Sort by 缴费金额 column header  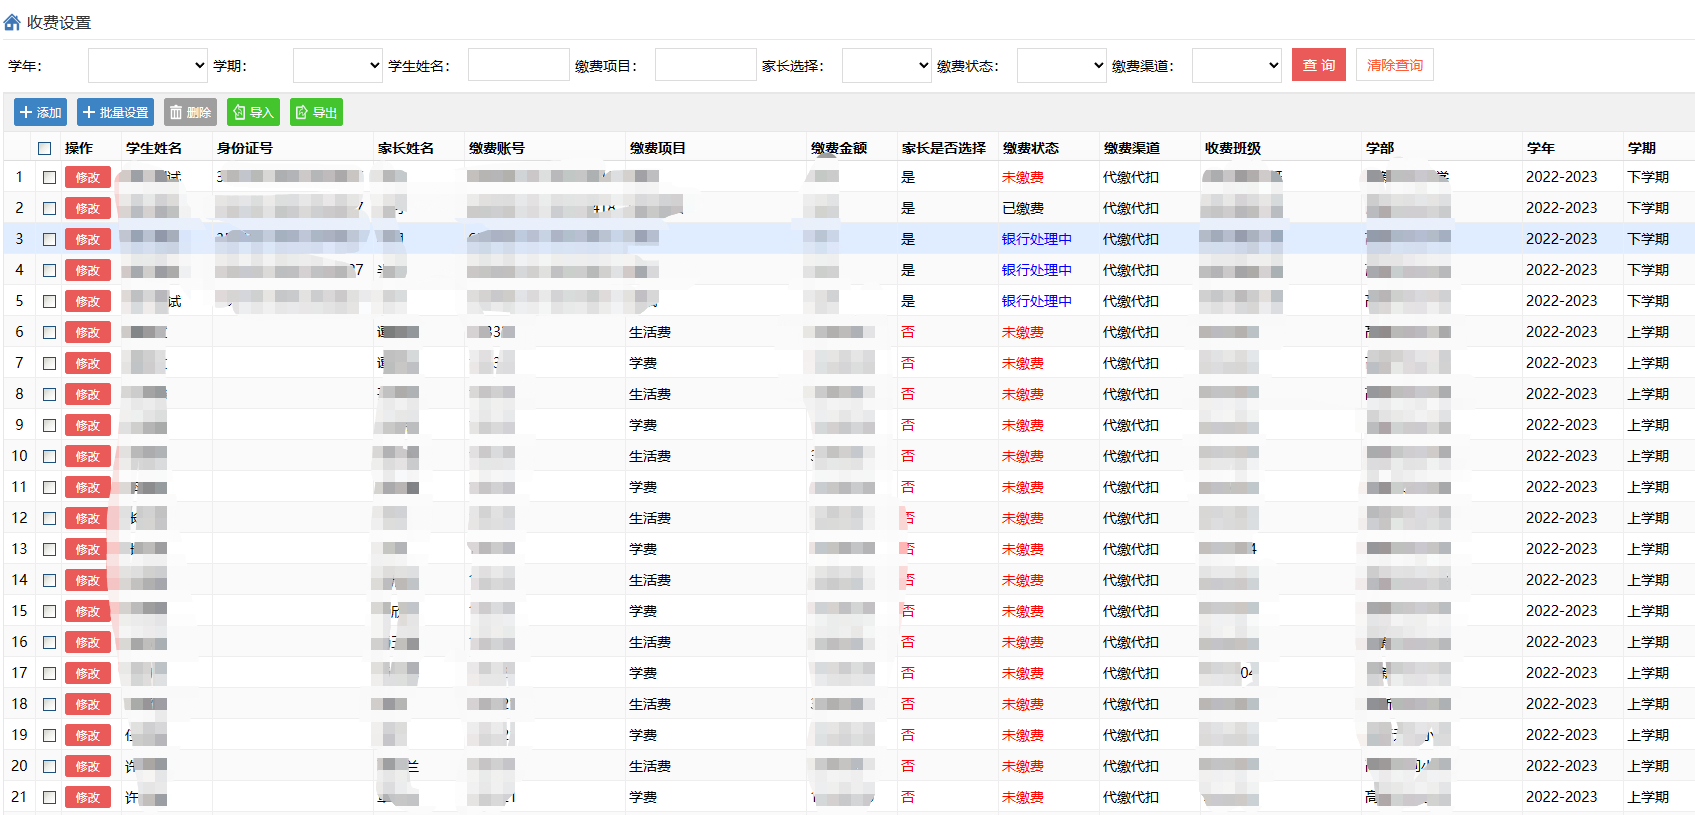click(x=839, y=148)
